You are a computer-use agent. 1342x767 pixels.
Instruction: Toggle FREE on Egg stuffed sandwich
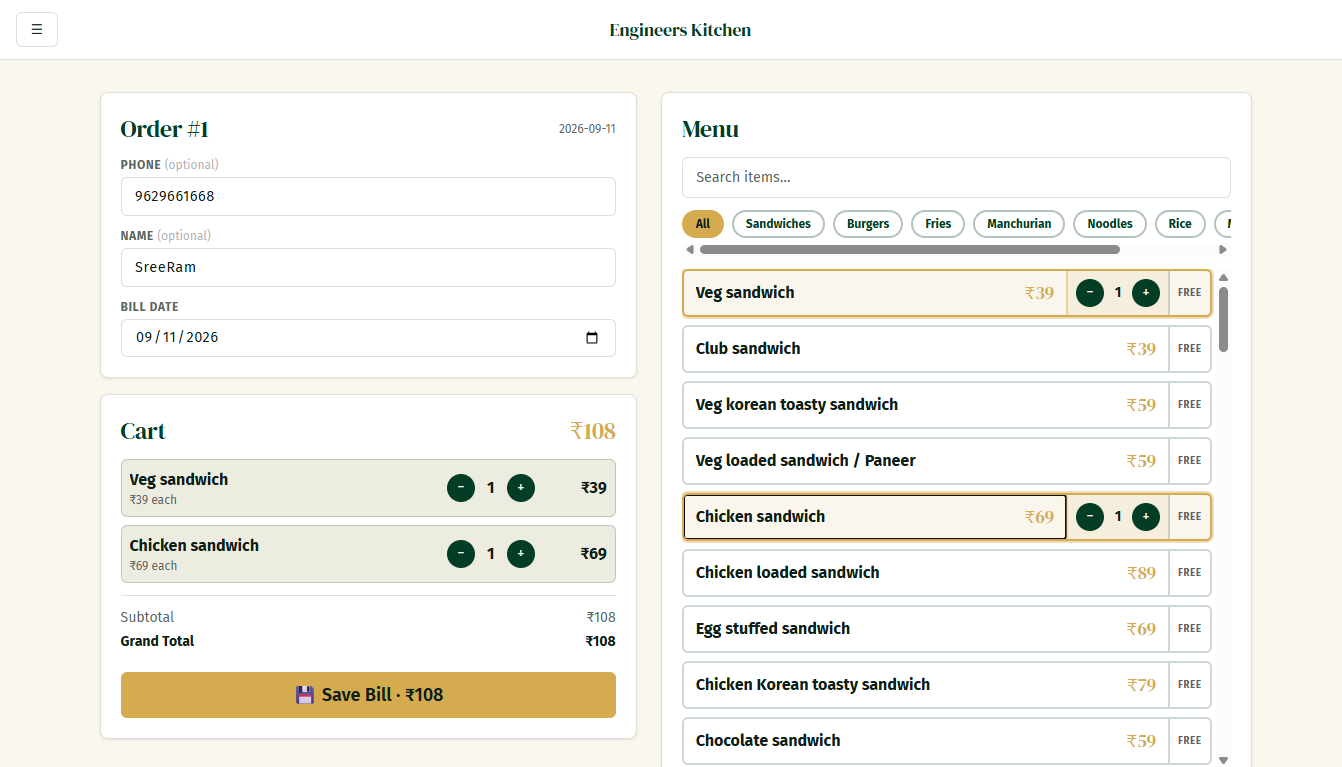[1189, 629]
